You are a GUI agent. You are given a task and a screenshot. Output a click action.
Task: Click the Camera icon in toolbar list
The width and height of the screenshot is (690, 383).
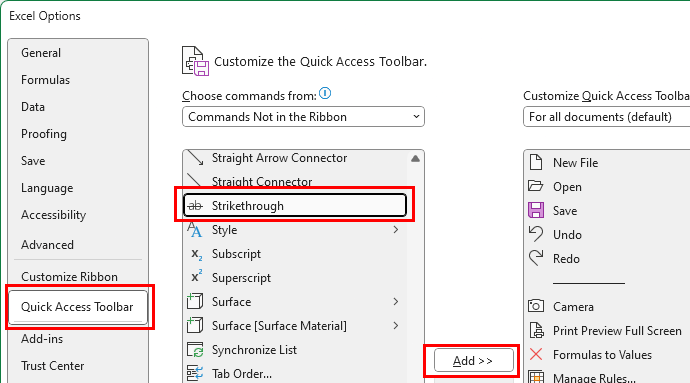pos(536,306)
